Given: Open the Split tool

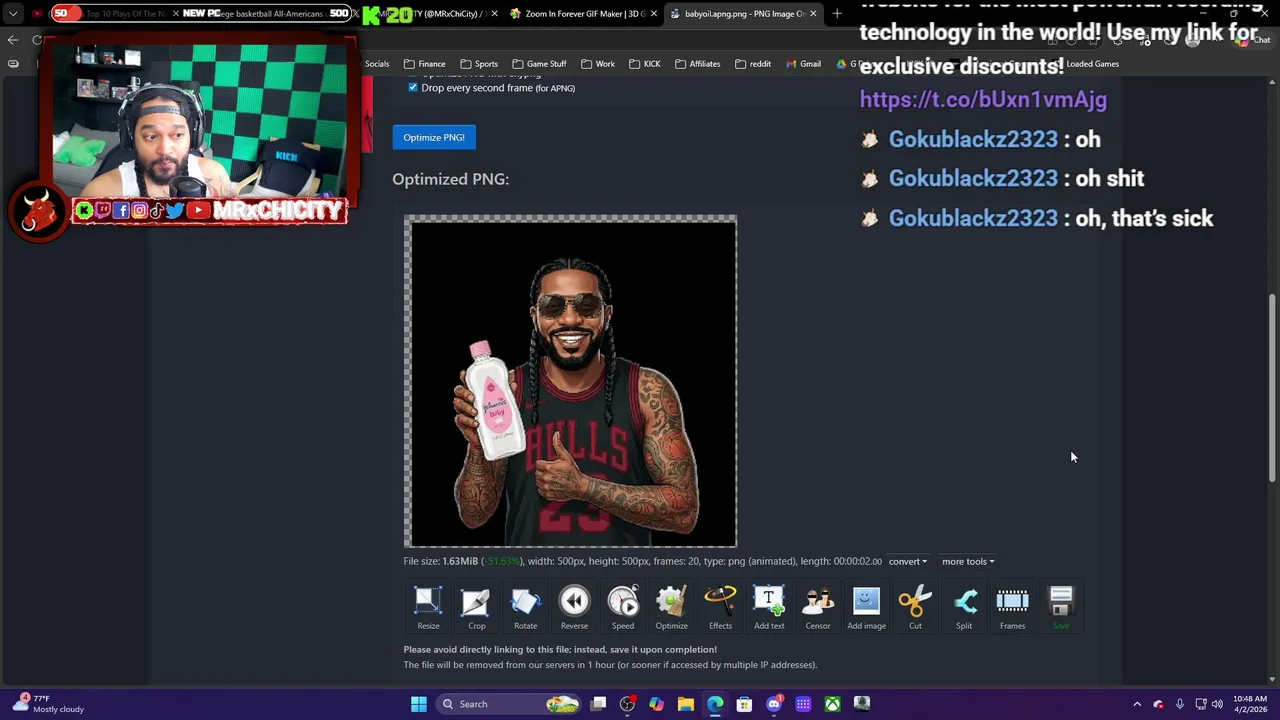Looking at the screenshot, I should 964,608.
